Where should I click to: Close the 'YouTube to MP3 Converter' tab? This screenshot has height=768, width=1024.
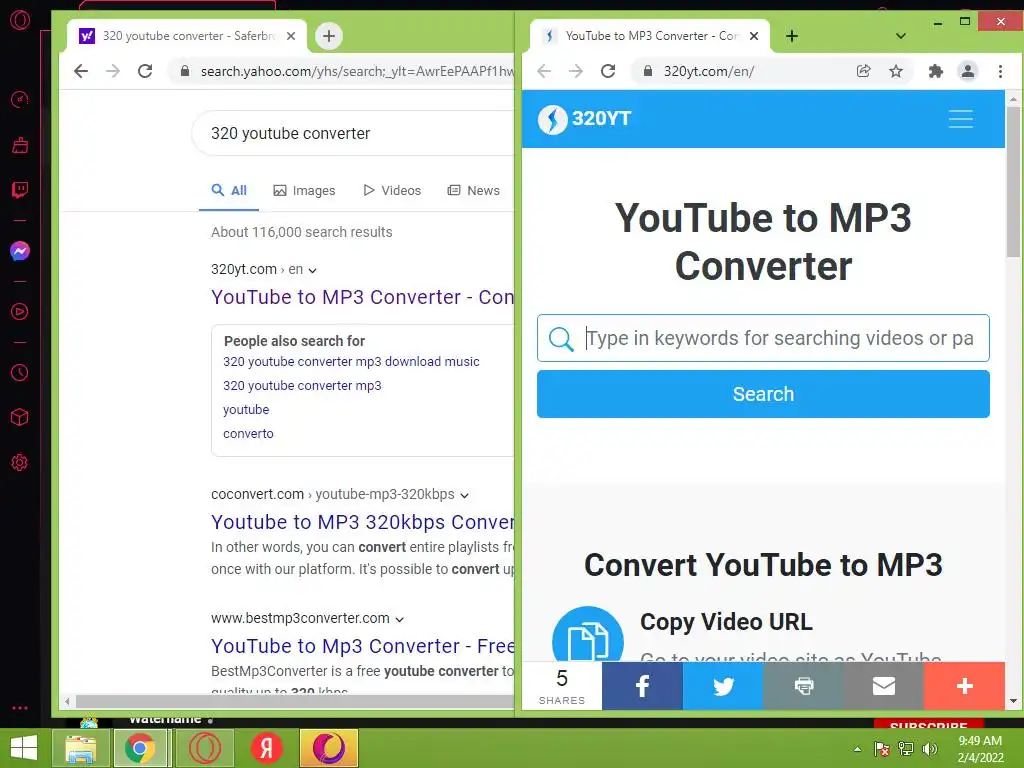pos(754,36)
